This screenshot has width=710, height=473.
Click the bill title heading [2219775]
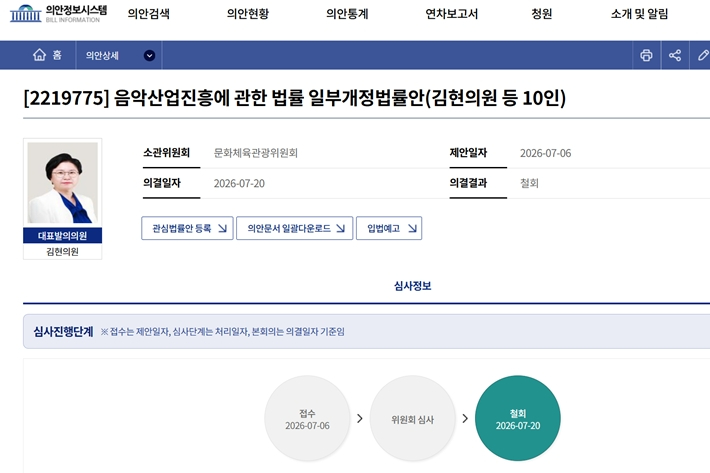[294, 97]
